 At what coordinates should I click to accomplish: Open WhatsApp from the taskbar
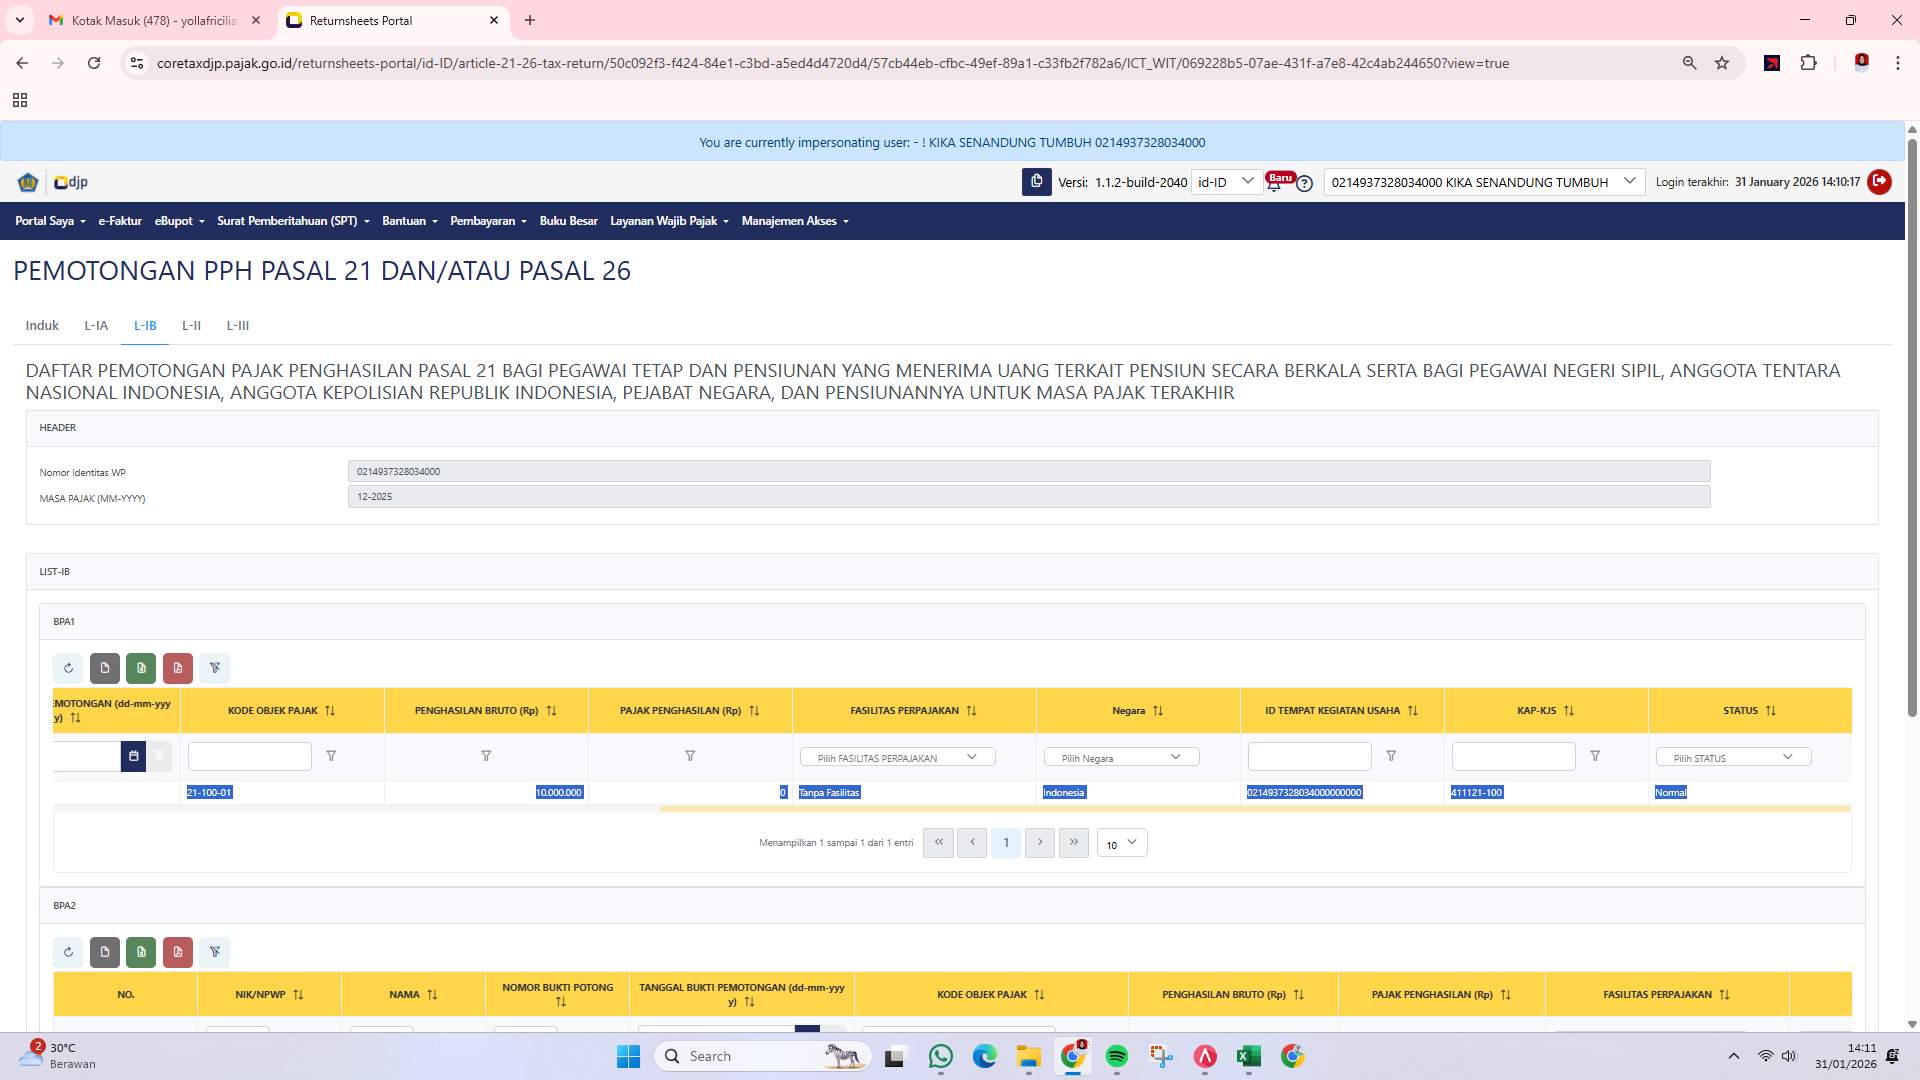point(940,1056)
